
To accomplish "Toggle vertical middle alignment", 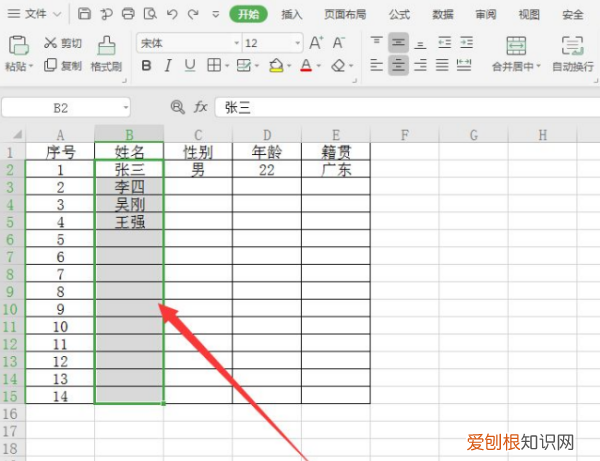I will coord(398,42).
